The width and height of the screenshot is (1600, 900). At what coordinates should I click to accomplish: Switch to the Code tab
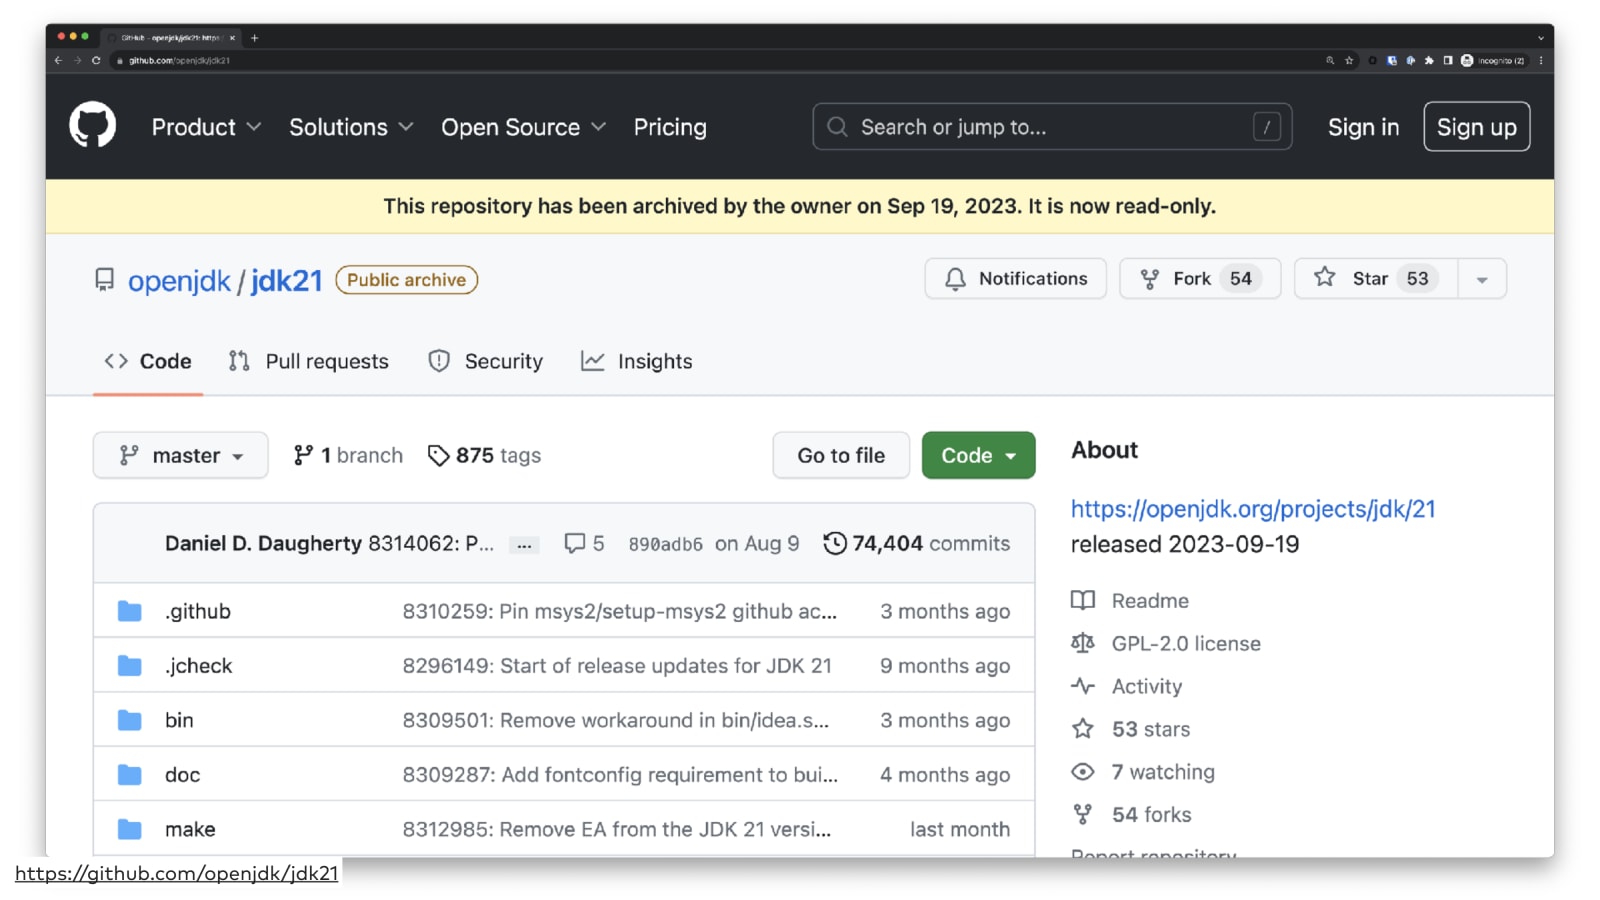148,361
